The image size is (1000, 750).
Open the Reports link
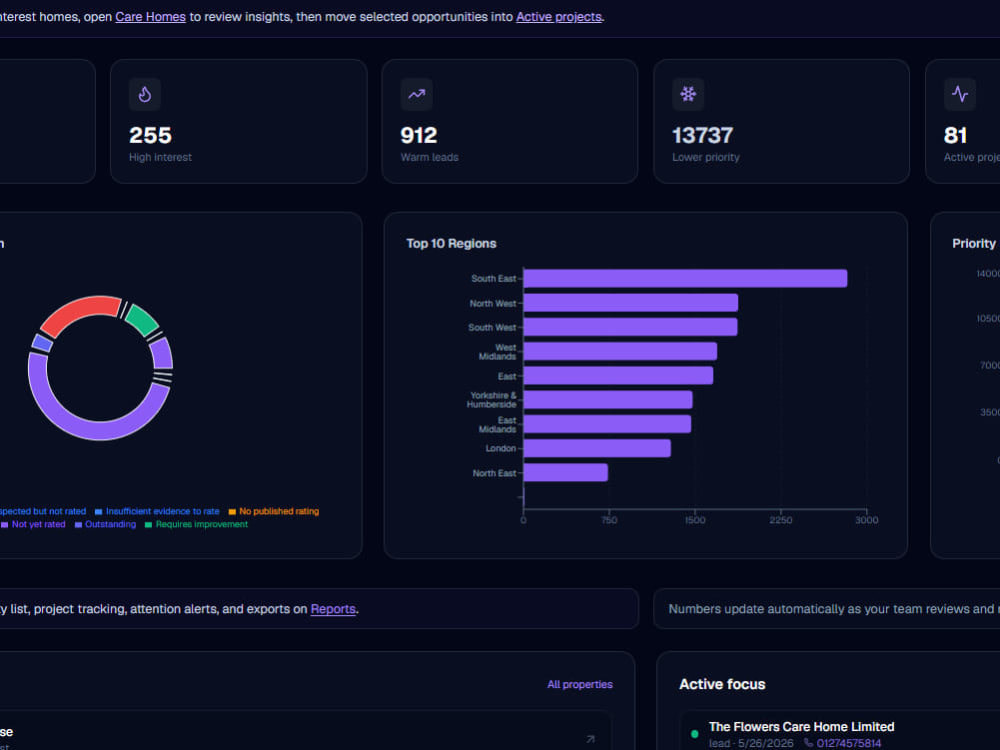pyautogui.click(x=333, y=609)
